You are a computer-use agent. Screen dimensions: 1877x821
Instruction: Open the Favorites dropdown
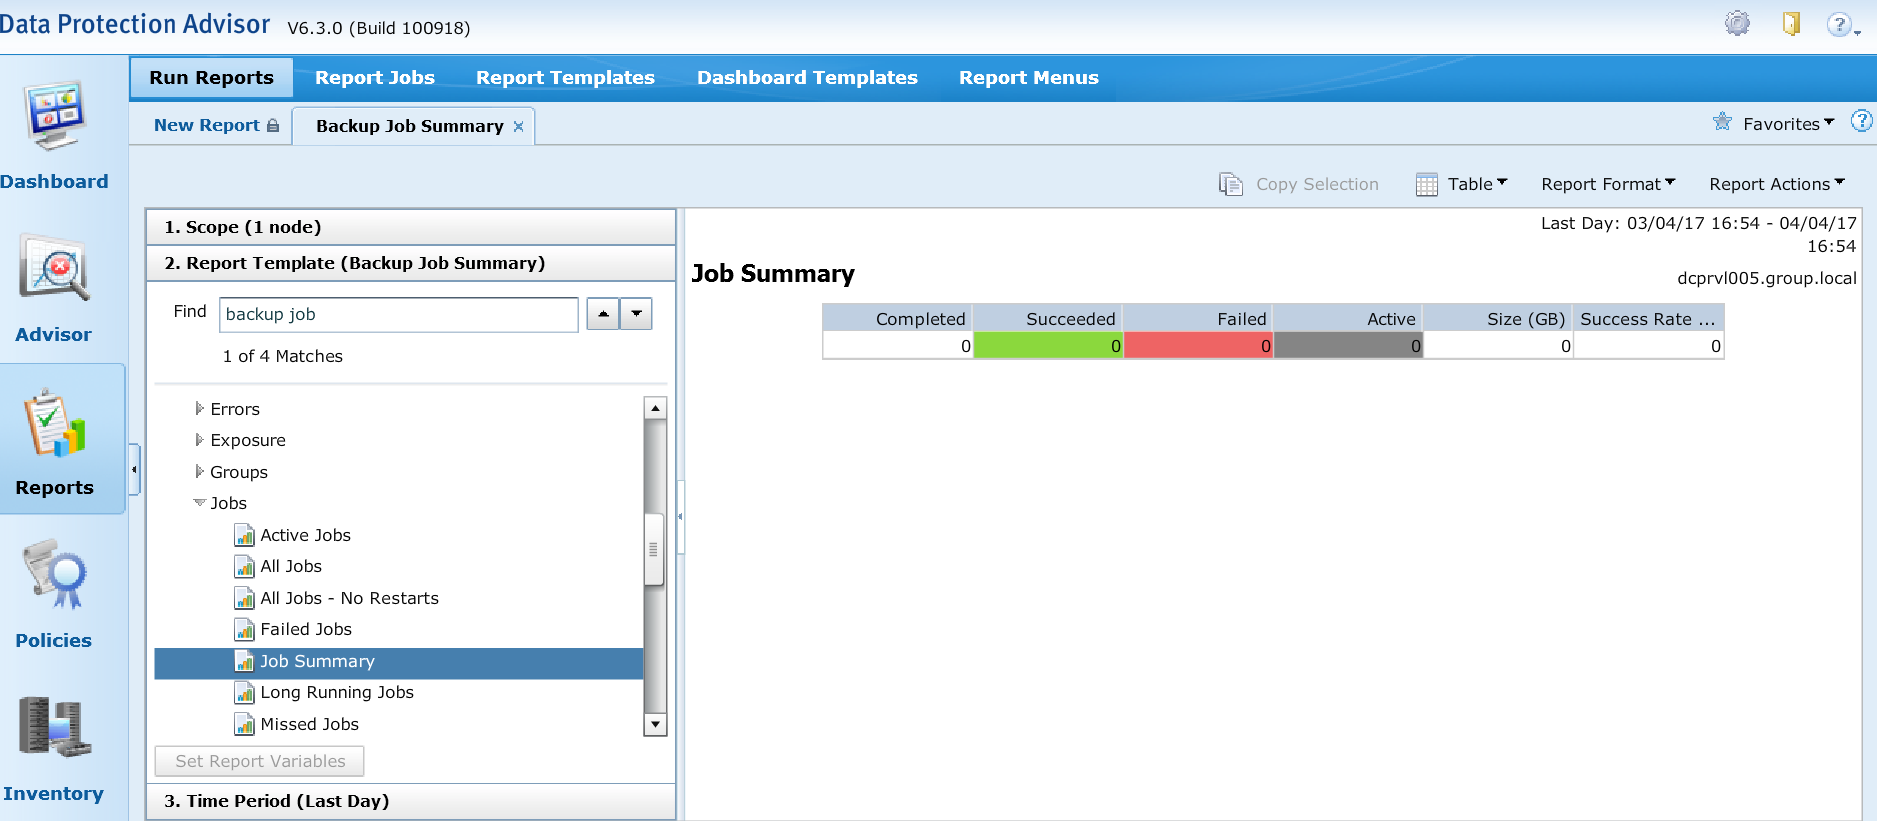[1788, 124]
